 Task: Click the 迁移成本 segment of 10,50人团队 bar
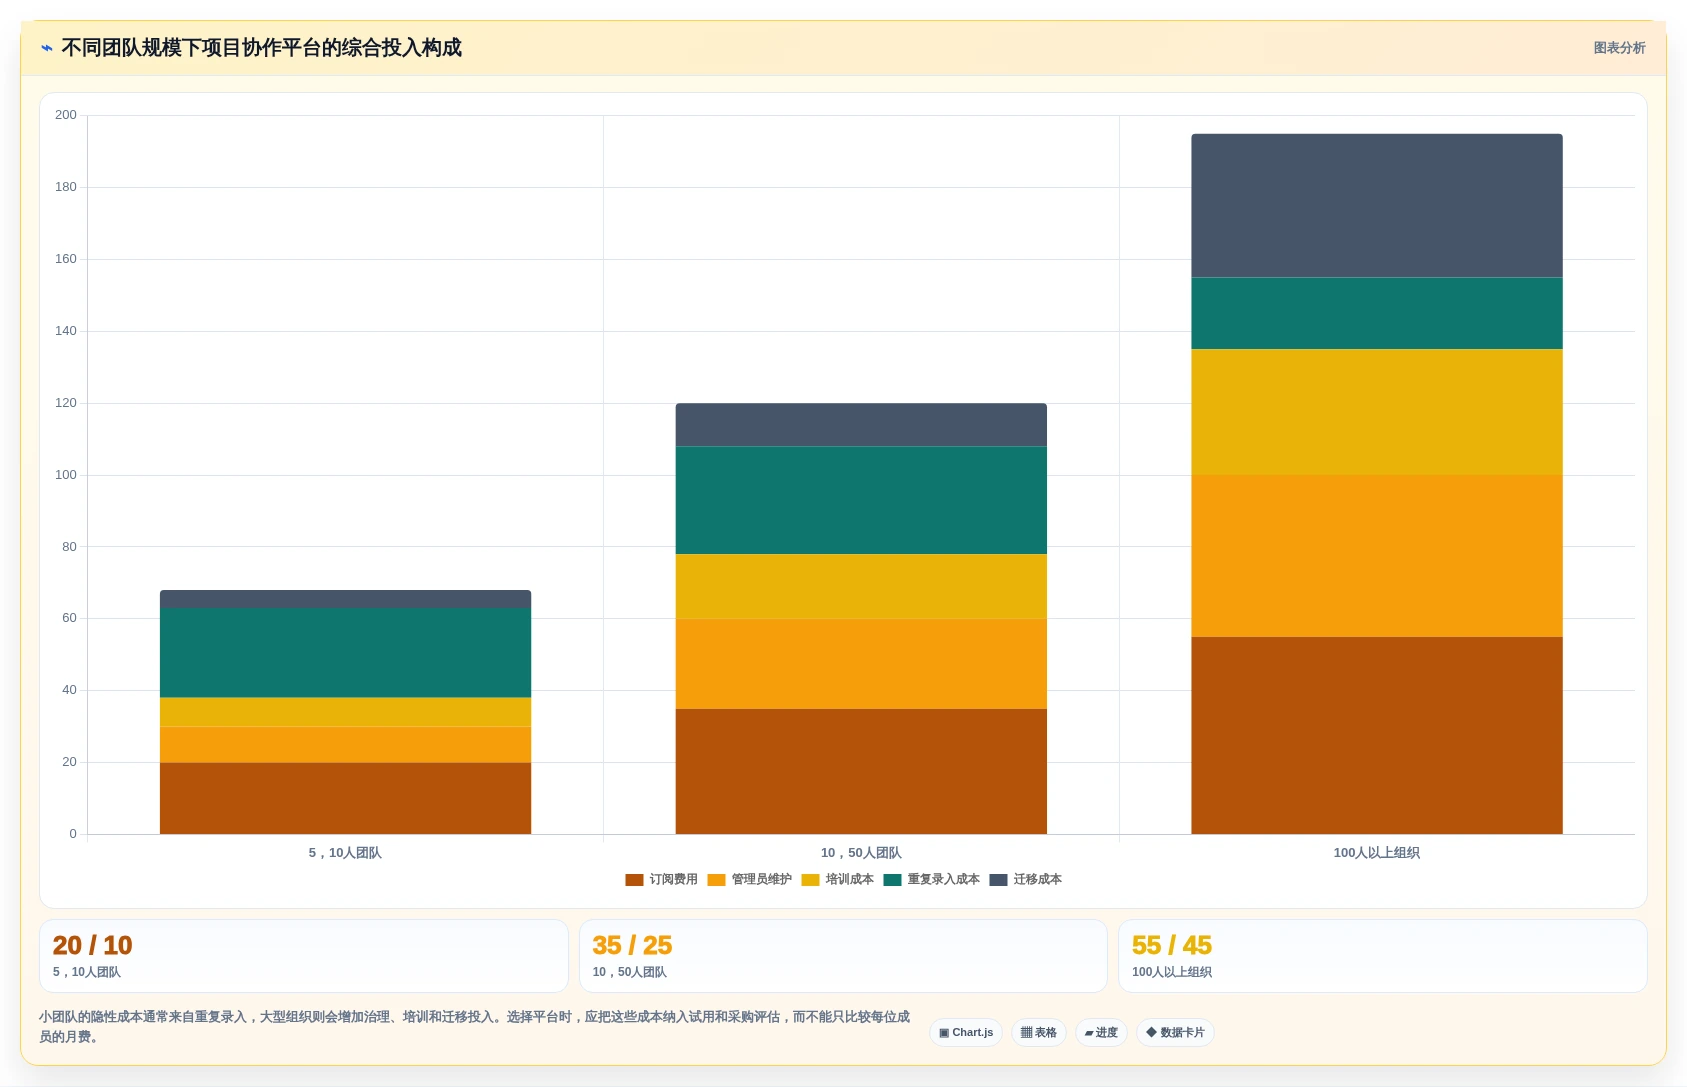click(x=861, y=425)
